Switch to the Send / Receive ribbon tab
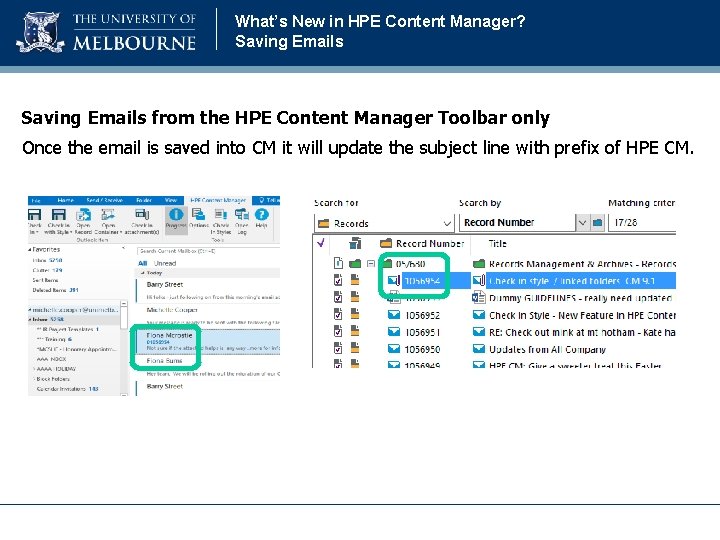The height and width of the screenshot is (540, 720). coord(104,201)
